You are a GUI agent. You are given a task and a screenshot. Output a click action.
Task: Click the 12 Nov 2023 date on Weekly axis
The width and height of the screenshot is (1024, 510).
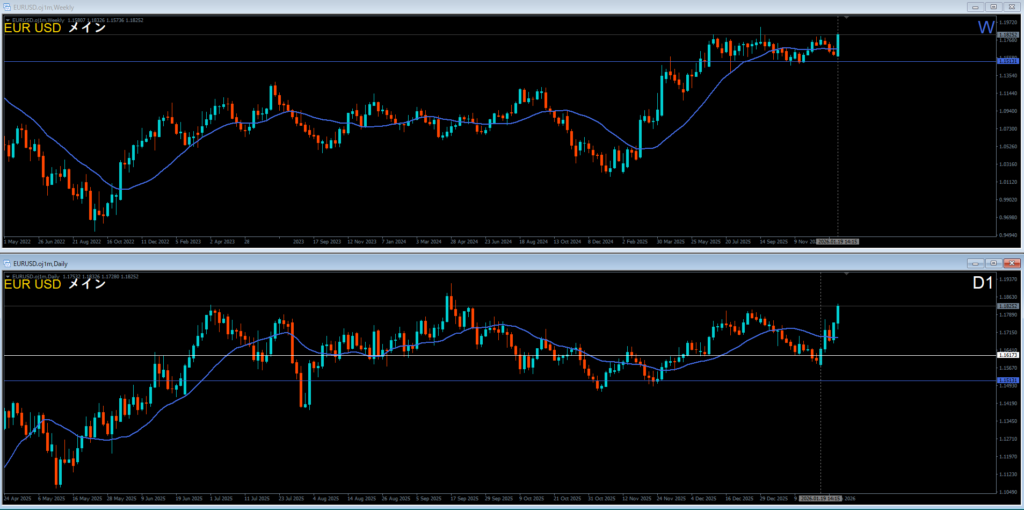pos(362,241)
